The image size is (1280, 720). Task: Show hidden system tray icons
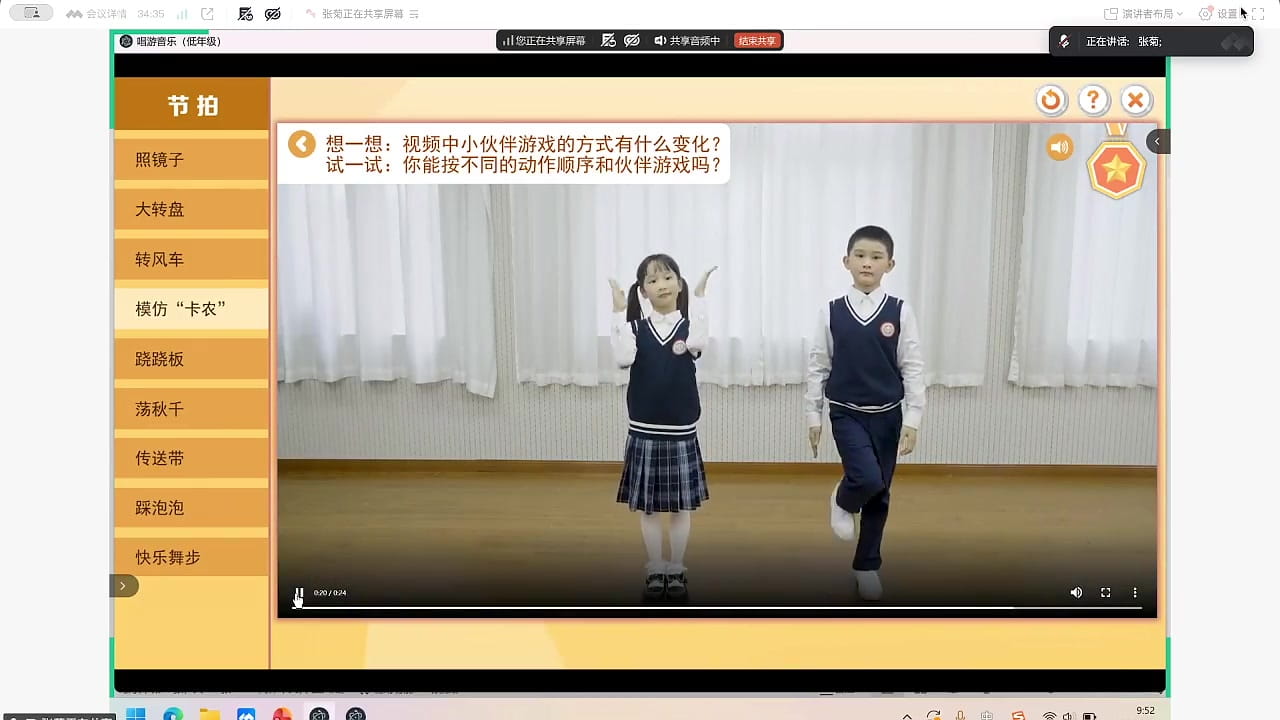(x=907, y=716)
